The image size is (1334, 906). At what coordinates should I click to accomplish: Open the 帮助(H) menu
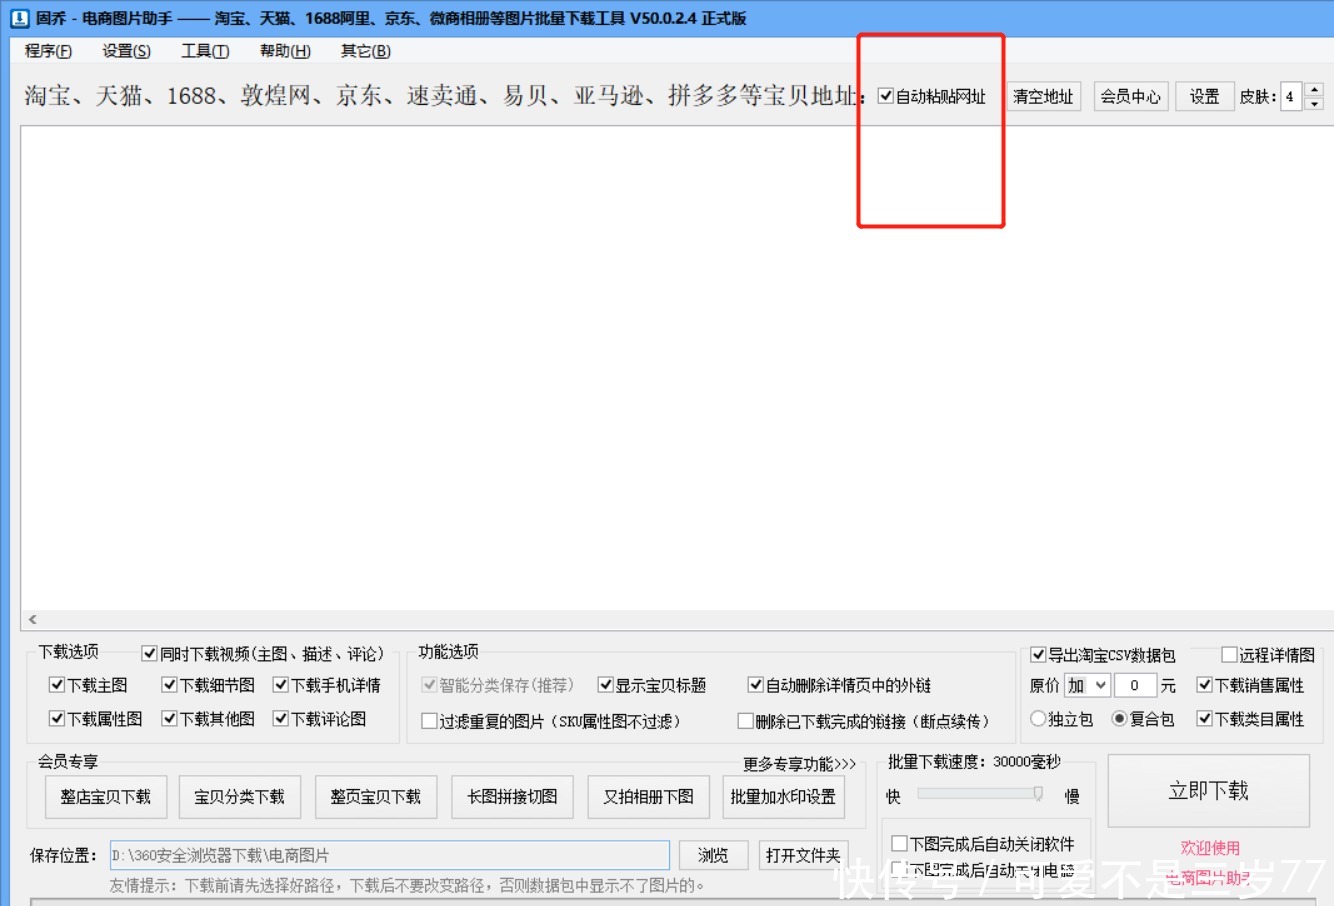point(285,51)
